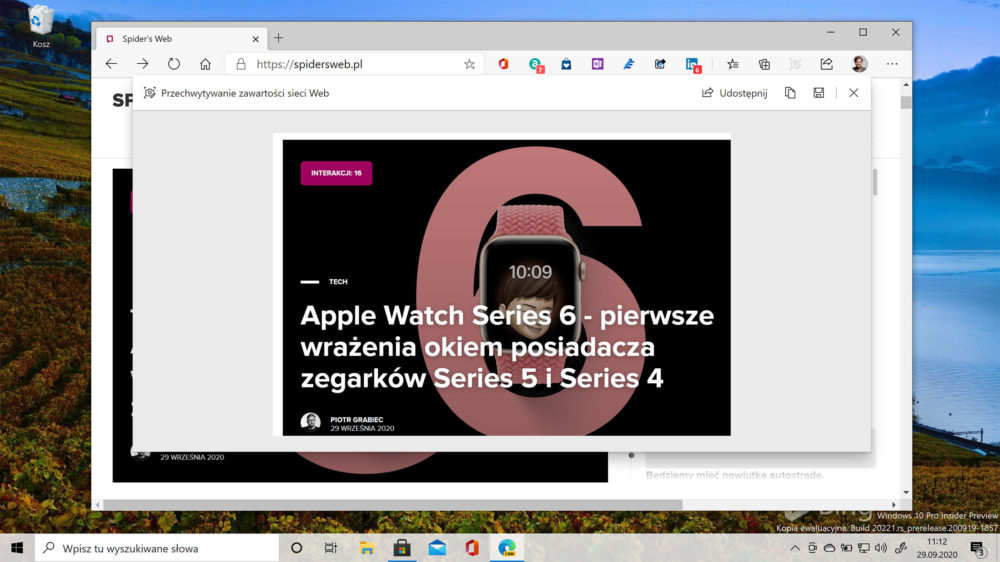This screenshot has height=562, width=1000.
Task: Click the page scroll down arrow
Action: 906,492
